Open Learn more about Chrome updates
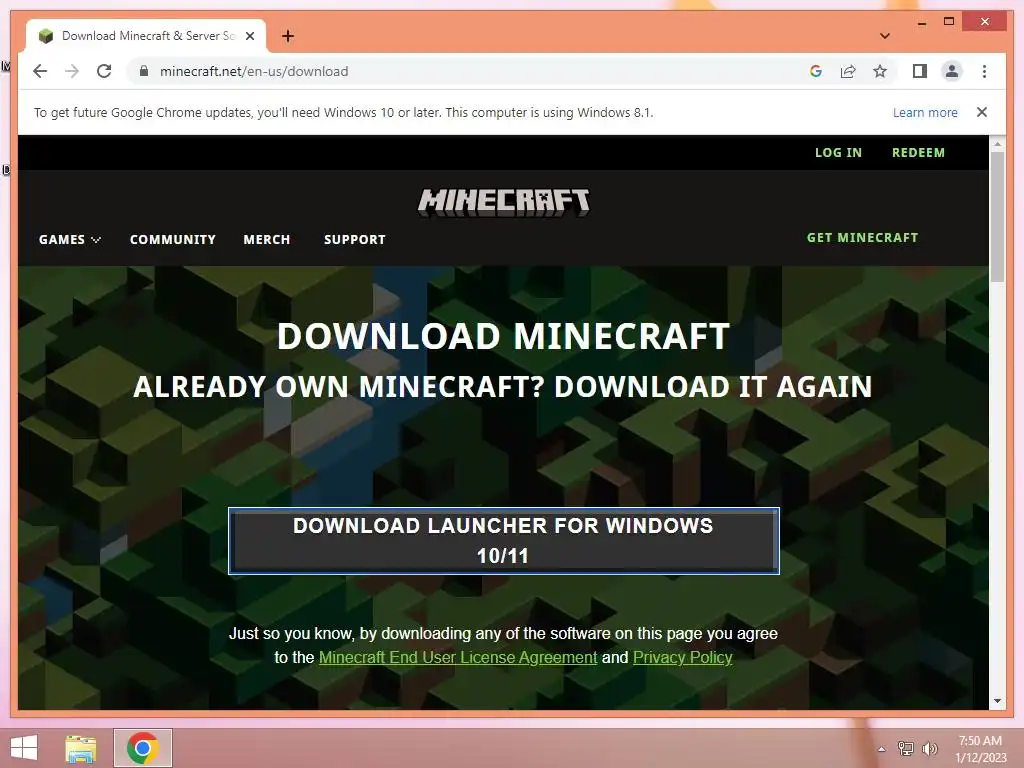Image resolution: width=1024 pixels, height=768 pixels. point(925,112)
